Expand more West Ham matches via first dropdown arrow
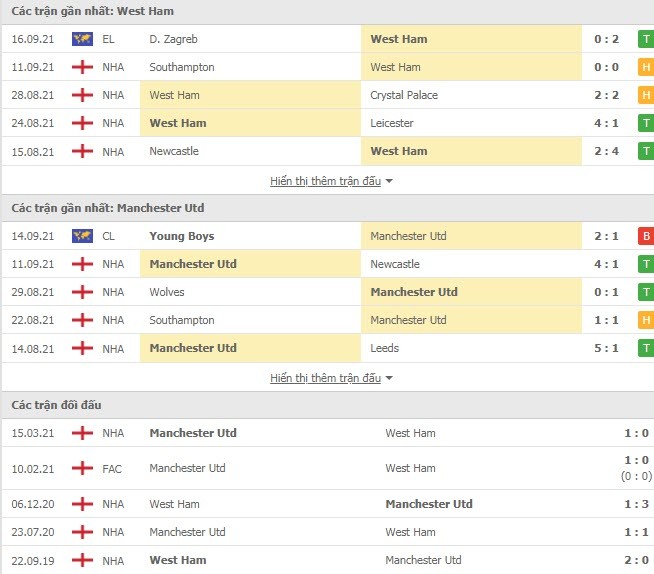Image resolution: width=654 pixels, height=574 pixels. point(389,181)
